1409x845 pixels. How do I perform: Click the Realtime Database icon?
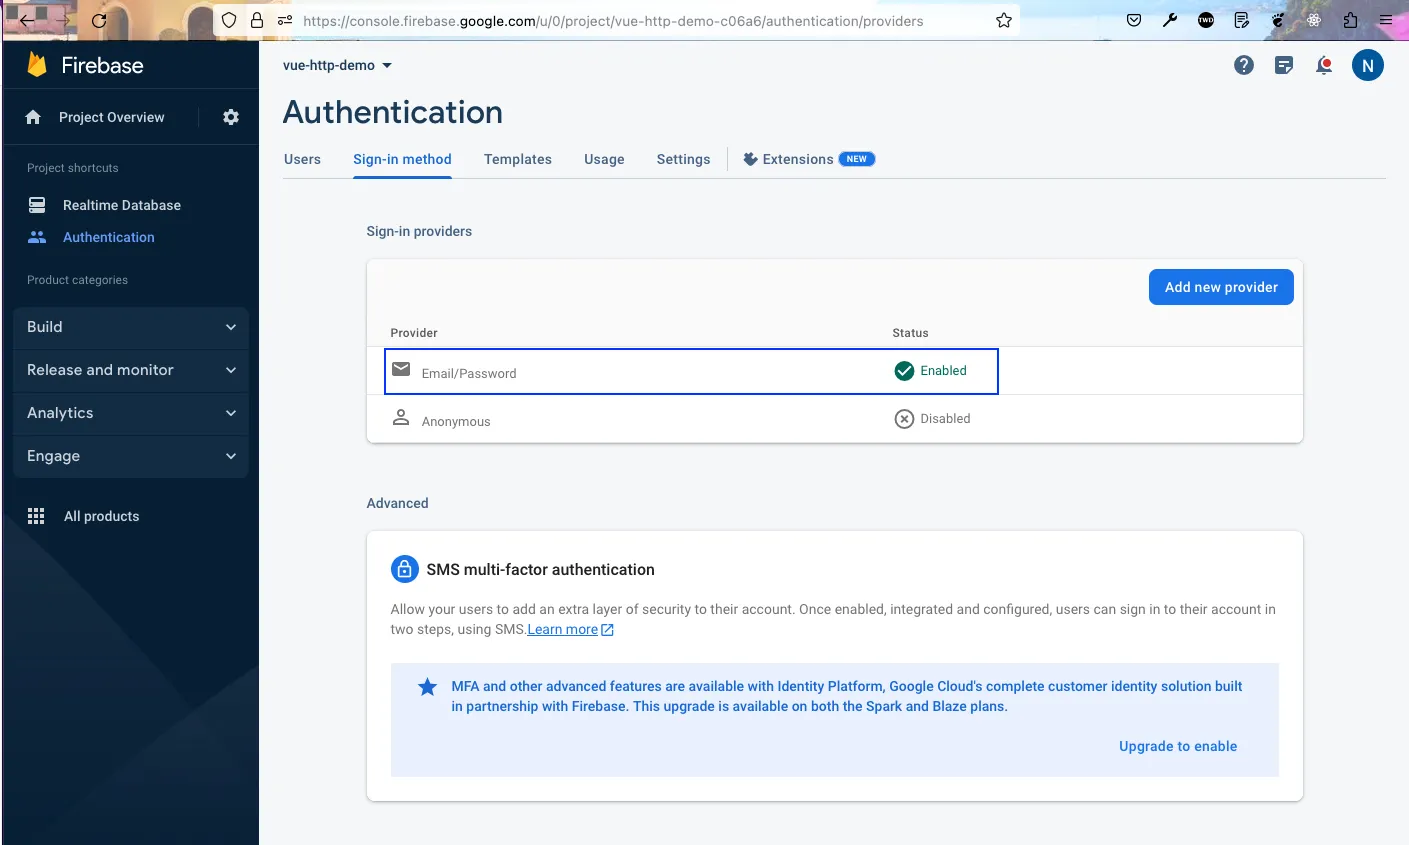click(x=37, y=205)
